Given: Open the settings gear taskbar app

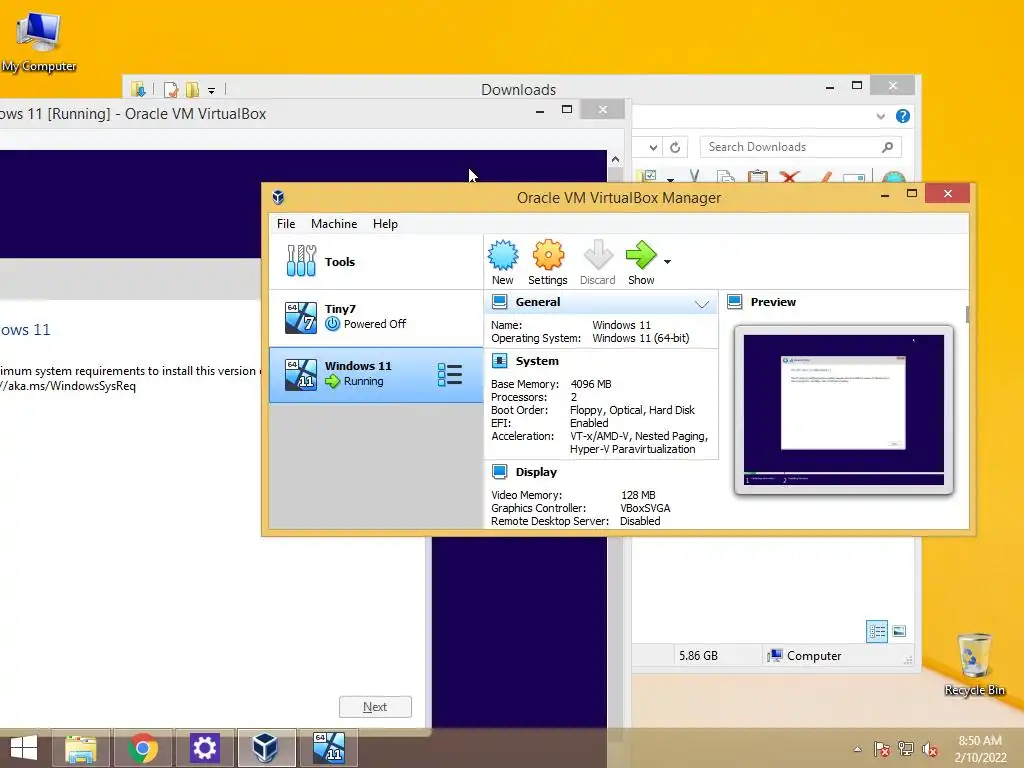Looking at the screenshot, I should tap(204, 748).
